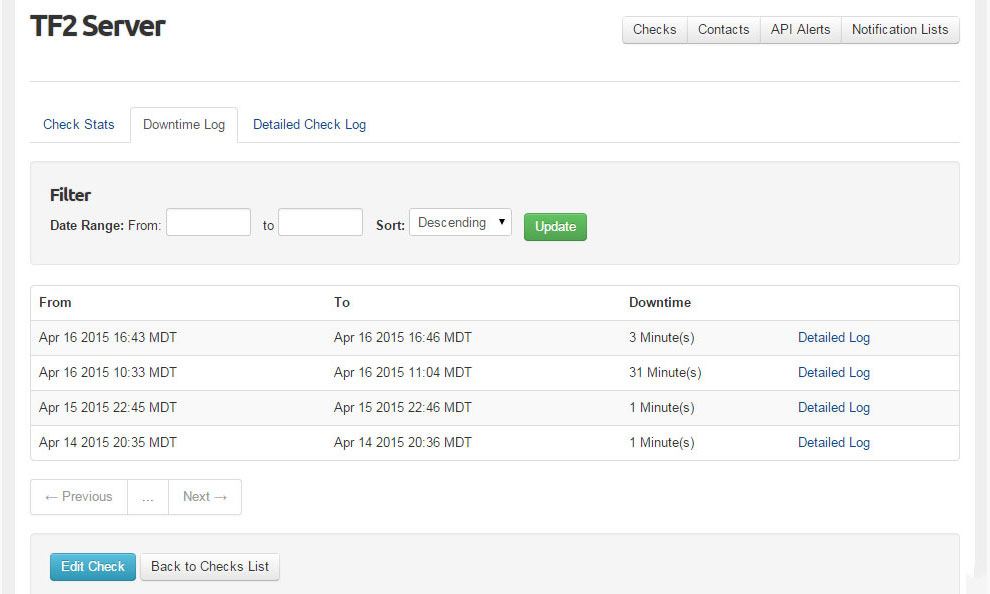This screenshot has height=594, width=990.
Task: Switch to Detailed Check Log tab
Action: [x=309, y=124]
